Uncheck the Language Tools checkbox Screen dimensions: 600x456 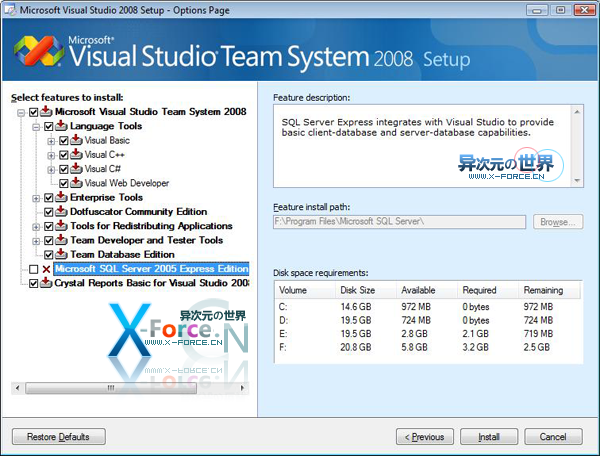[x=49, y=126]
